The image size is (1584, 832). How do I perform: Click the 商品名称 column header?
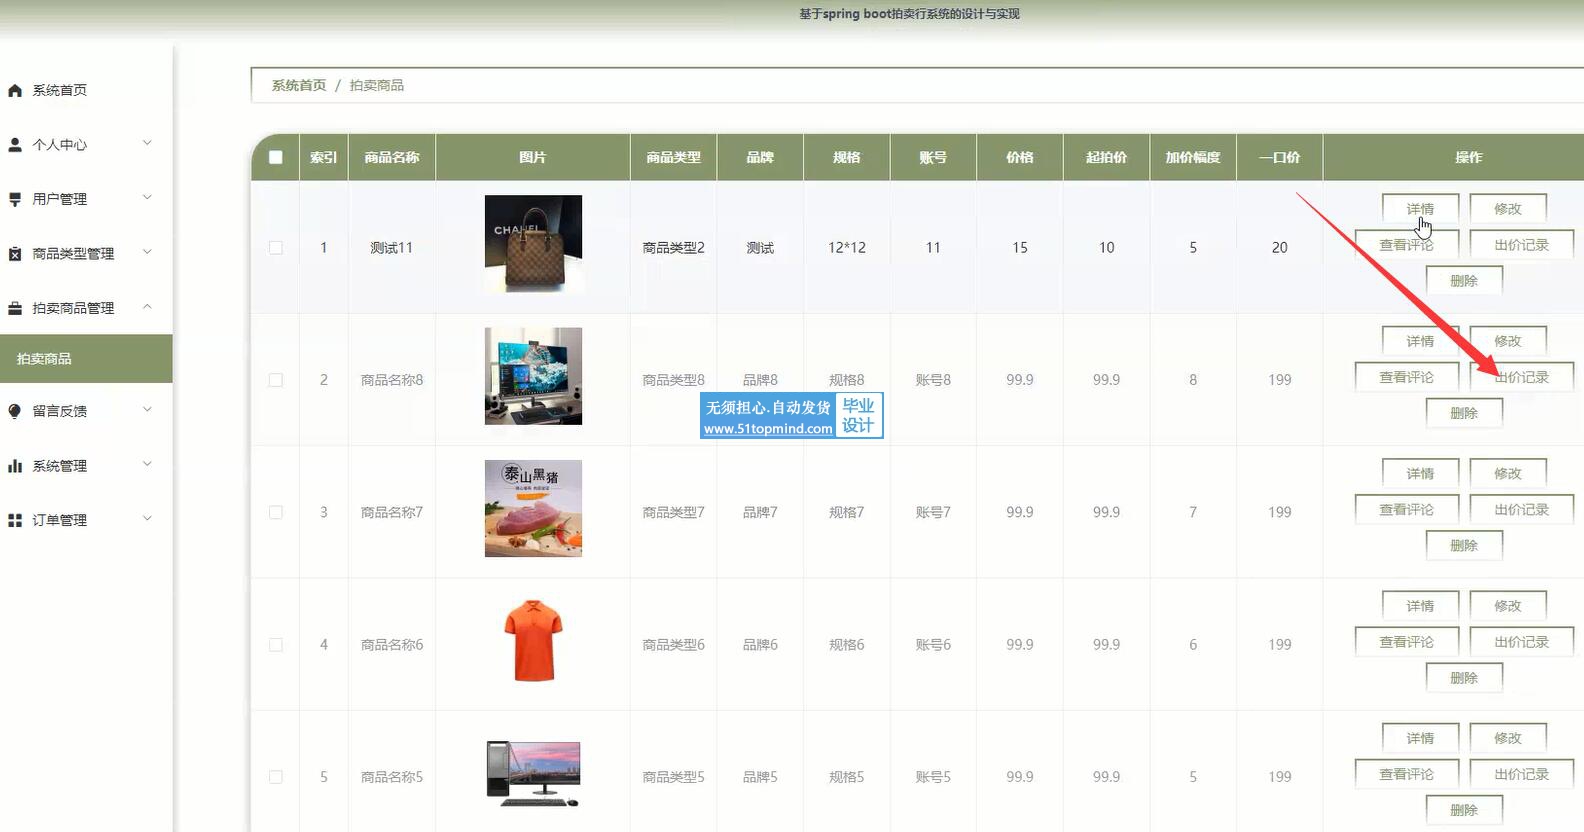[x=392, y=157]
